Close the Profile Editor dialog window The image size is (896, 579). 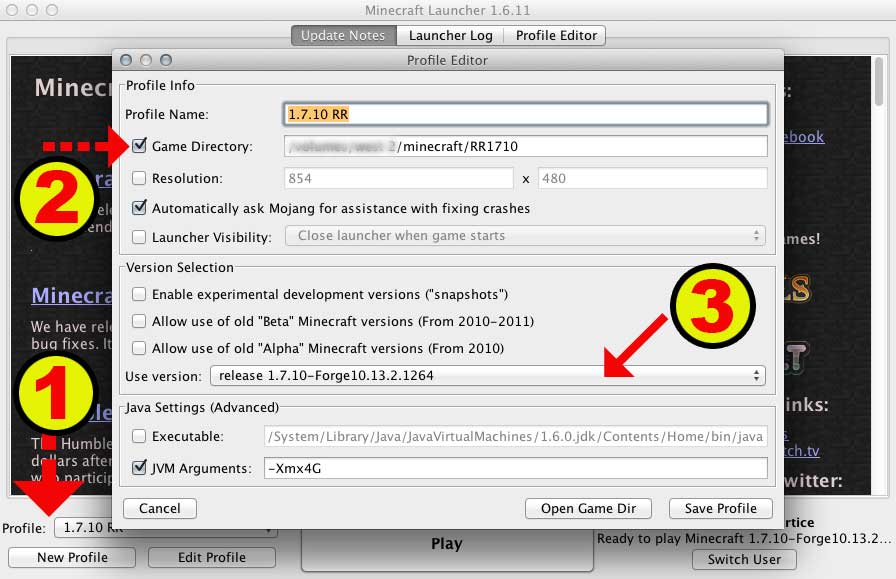click(x=126, y=60)
